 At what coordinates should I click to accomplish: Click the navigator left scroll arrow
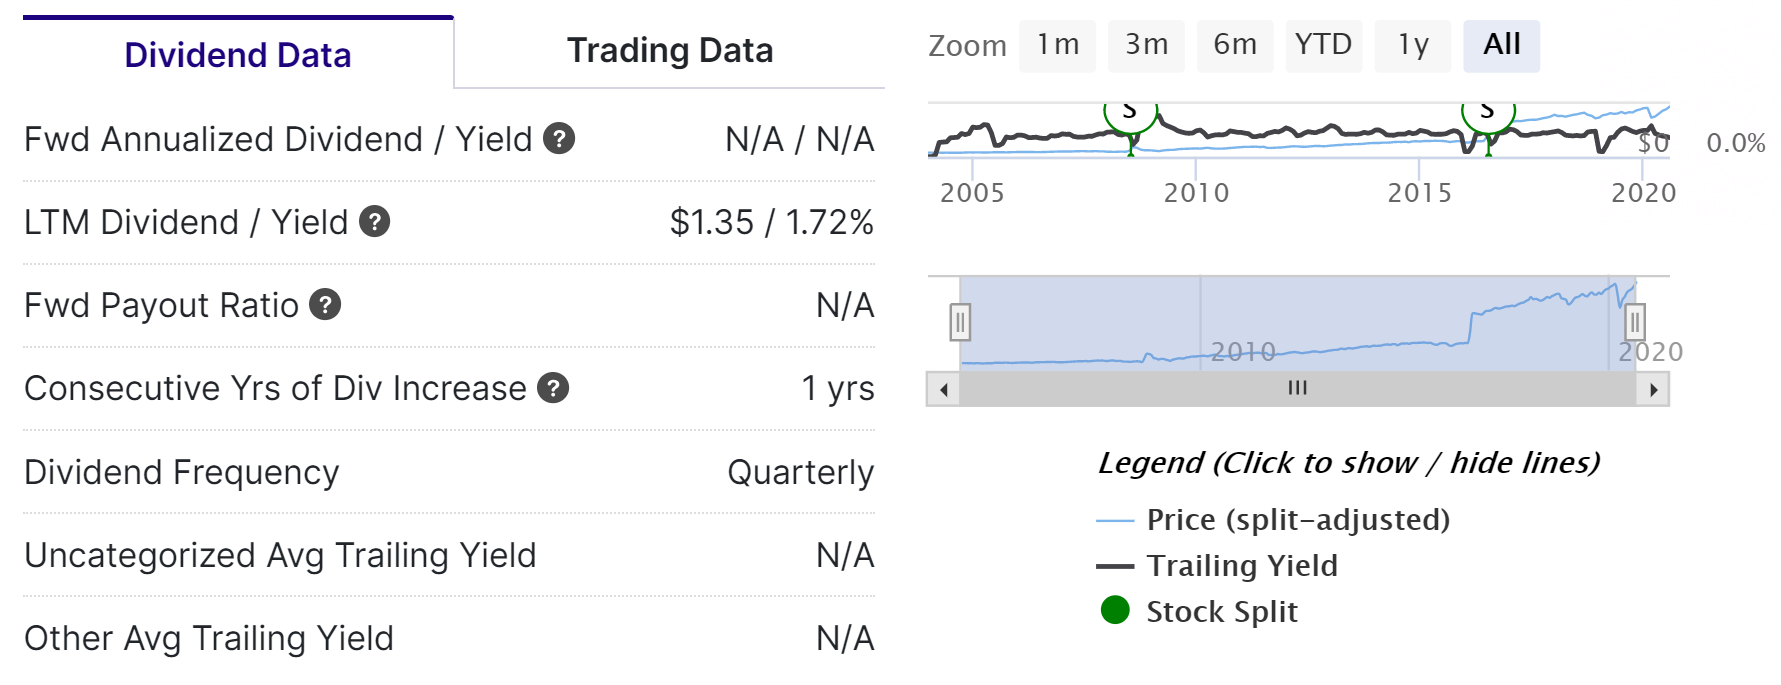pos(943,389)
